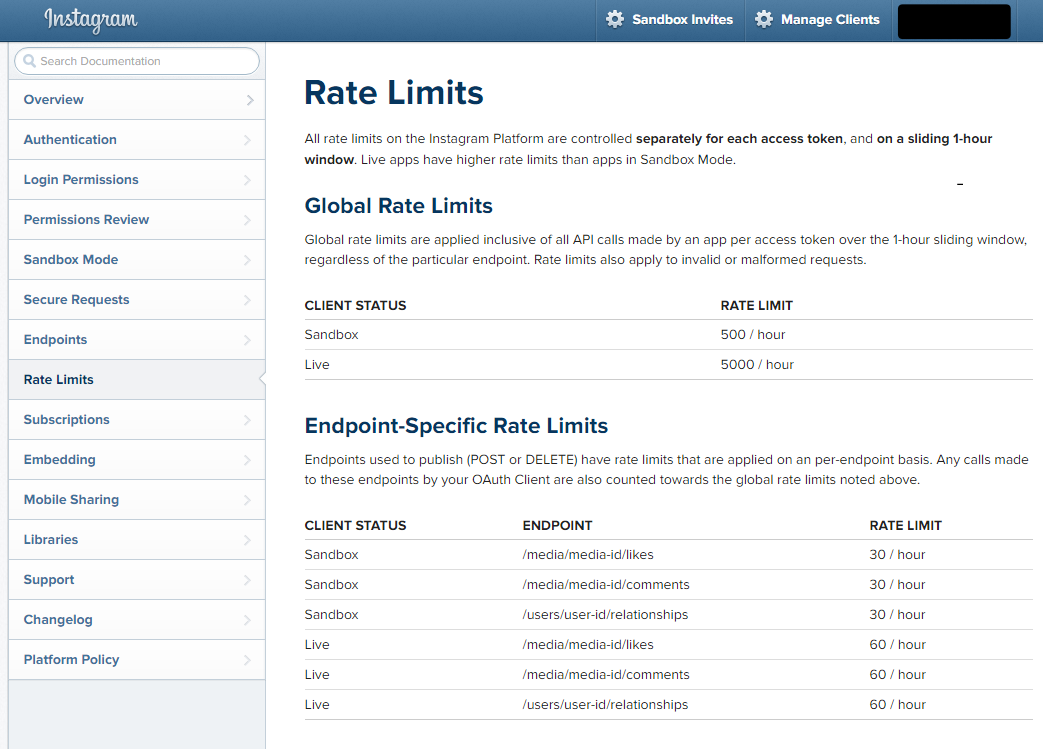This screenshot has height=749, width=1043.
Task: Open the Overview section
Action: 136,100
